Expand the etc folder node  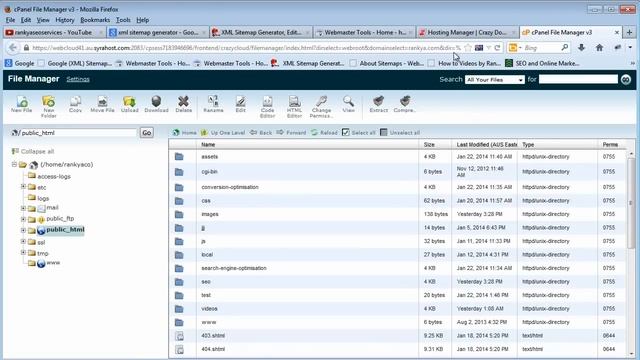point(23,187)
